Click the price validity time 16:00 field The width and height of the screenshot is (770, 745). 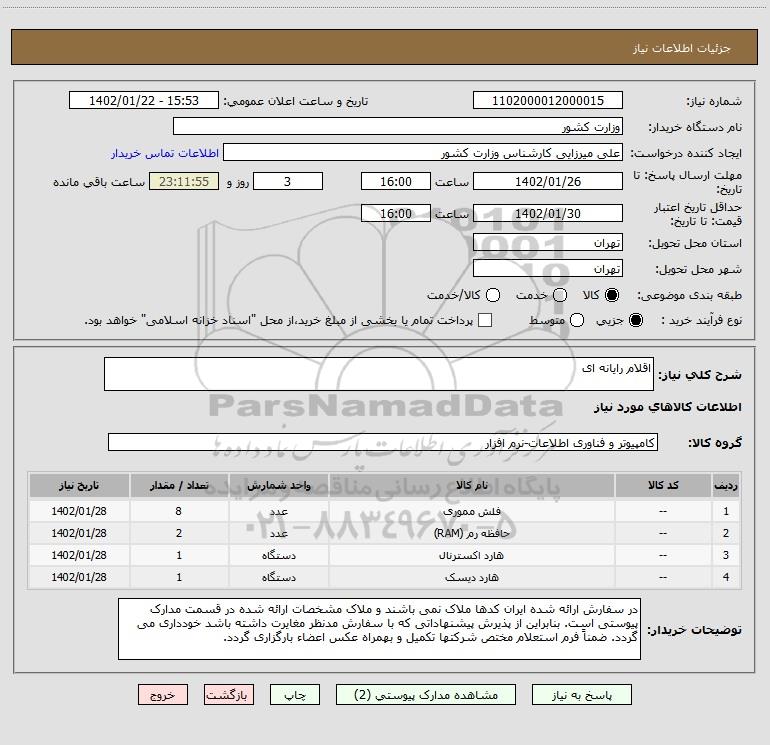pyautogui.click(x=396, y=213)
